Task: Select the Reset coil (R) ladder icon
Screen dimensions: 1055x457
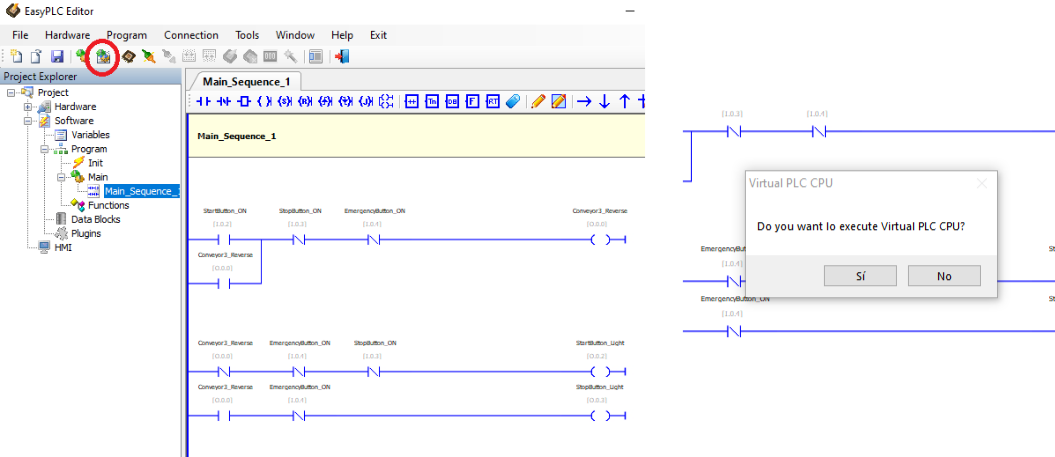Action: coord(305,102)
